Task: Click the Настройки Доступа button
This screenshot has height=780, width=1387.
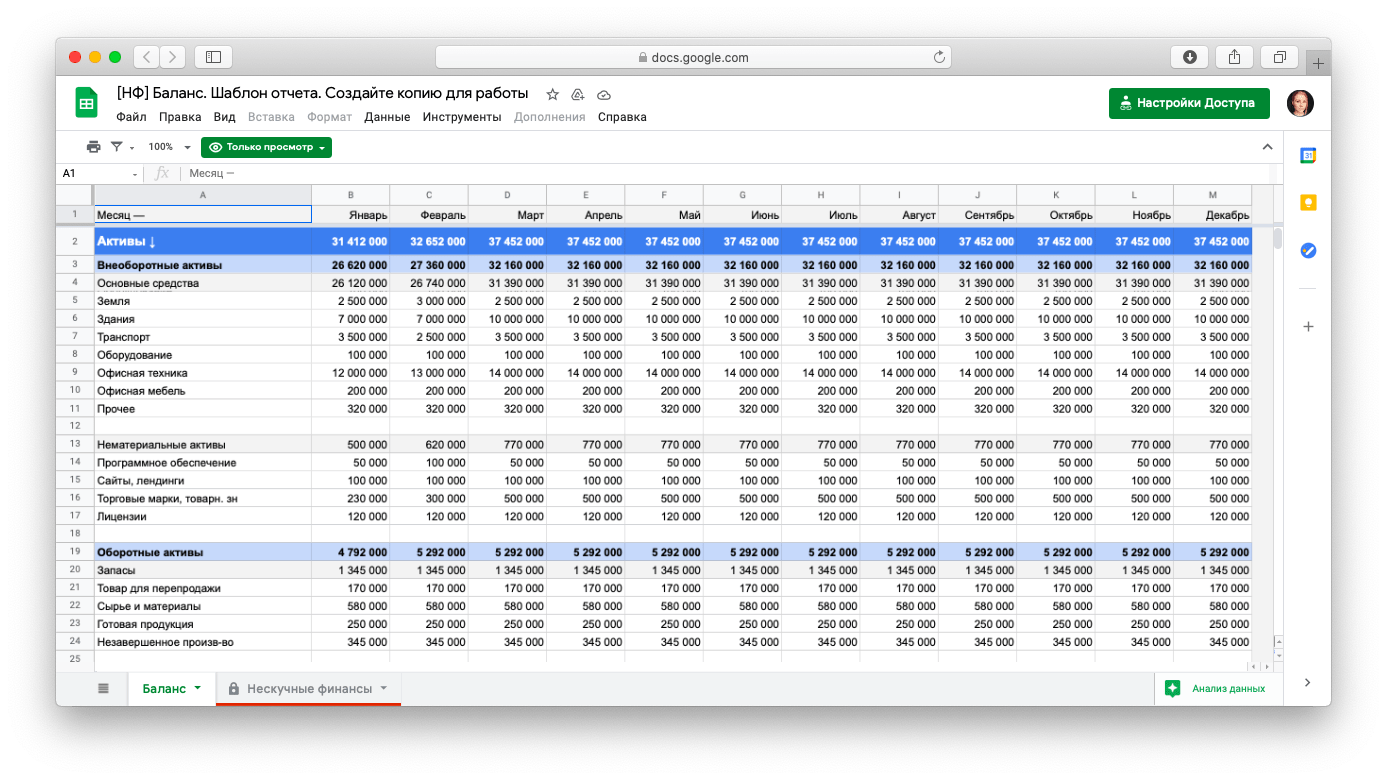Action: point(1188,103)
